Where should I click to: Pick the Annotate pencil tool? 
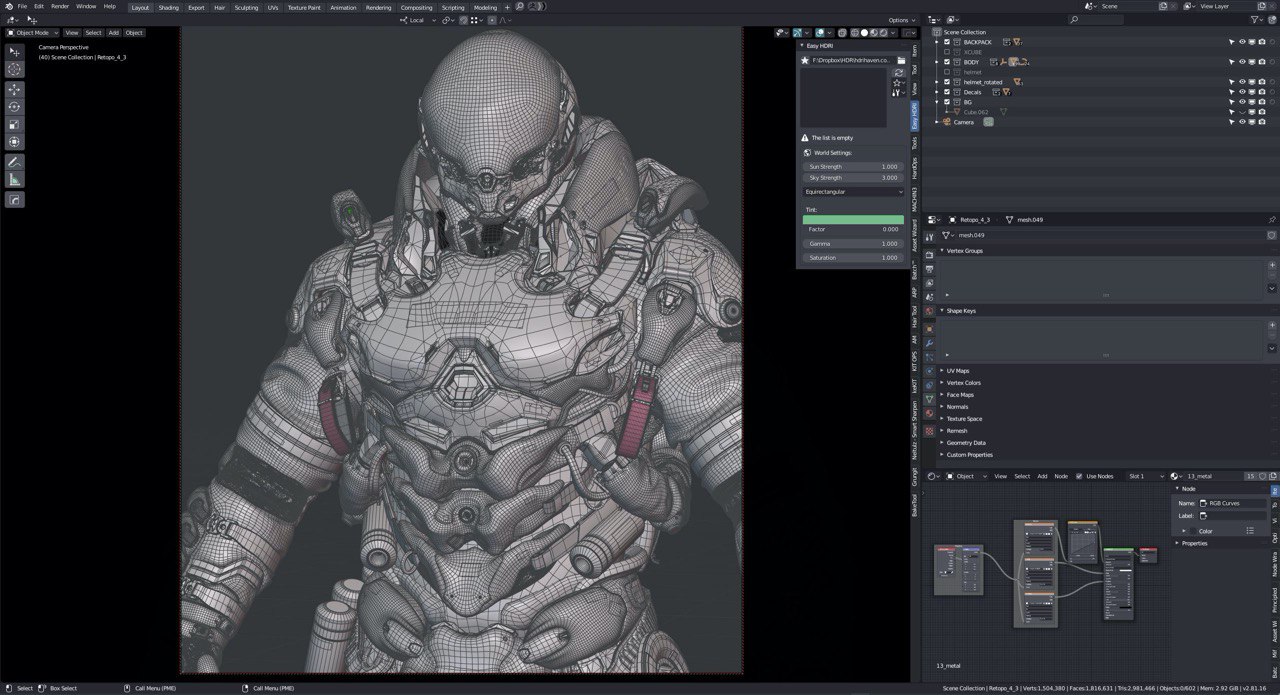tap(14, 161)
